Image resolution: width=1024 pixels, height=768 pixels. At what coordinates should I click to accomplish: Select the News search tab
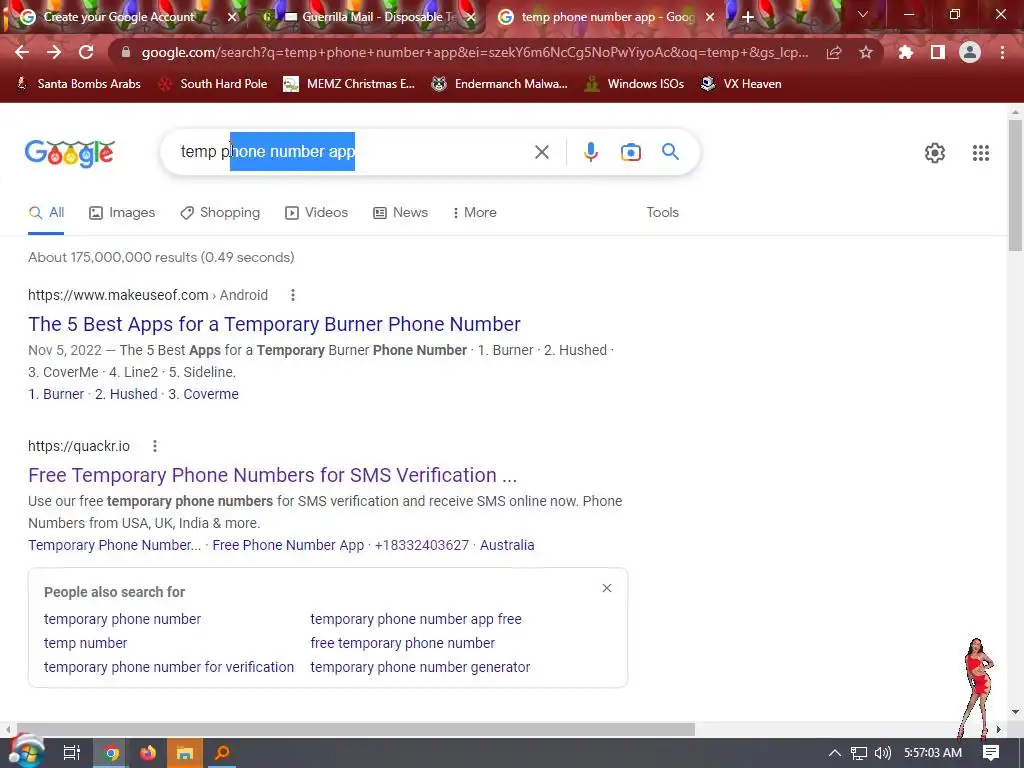point(400,212)
